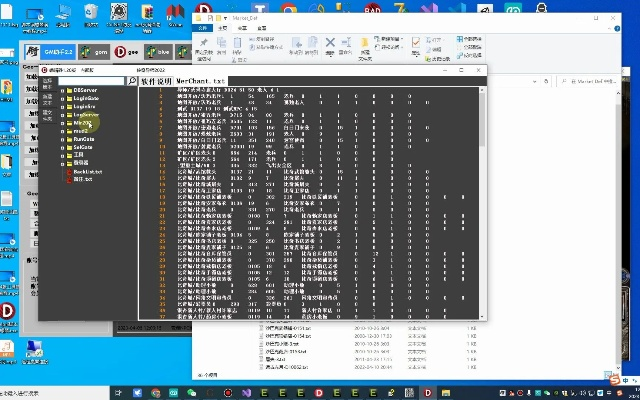Switch to the MerChant.txt tab
Image resolution: width=640 pixels, height=400 pixels.
coord(202,80)
